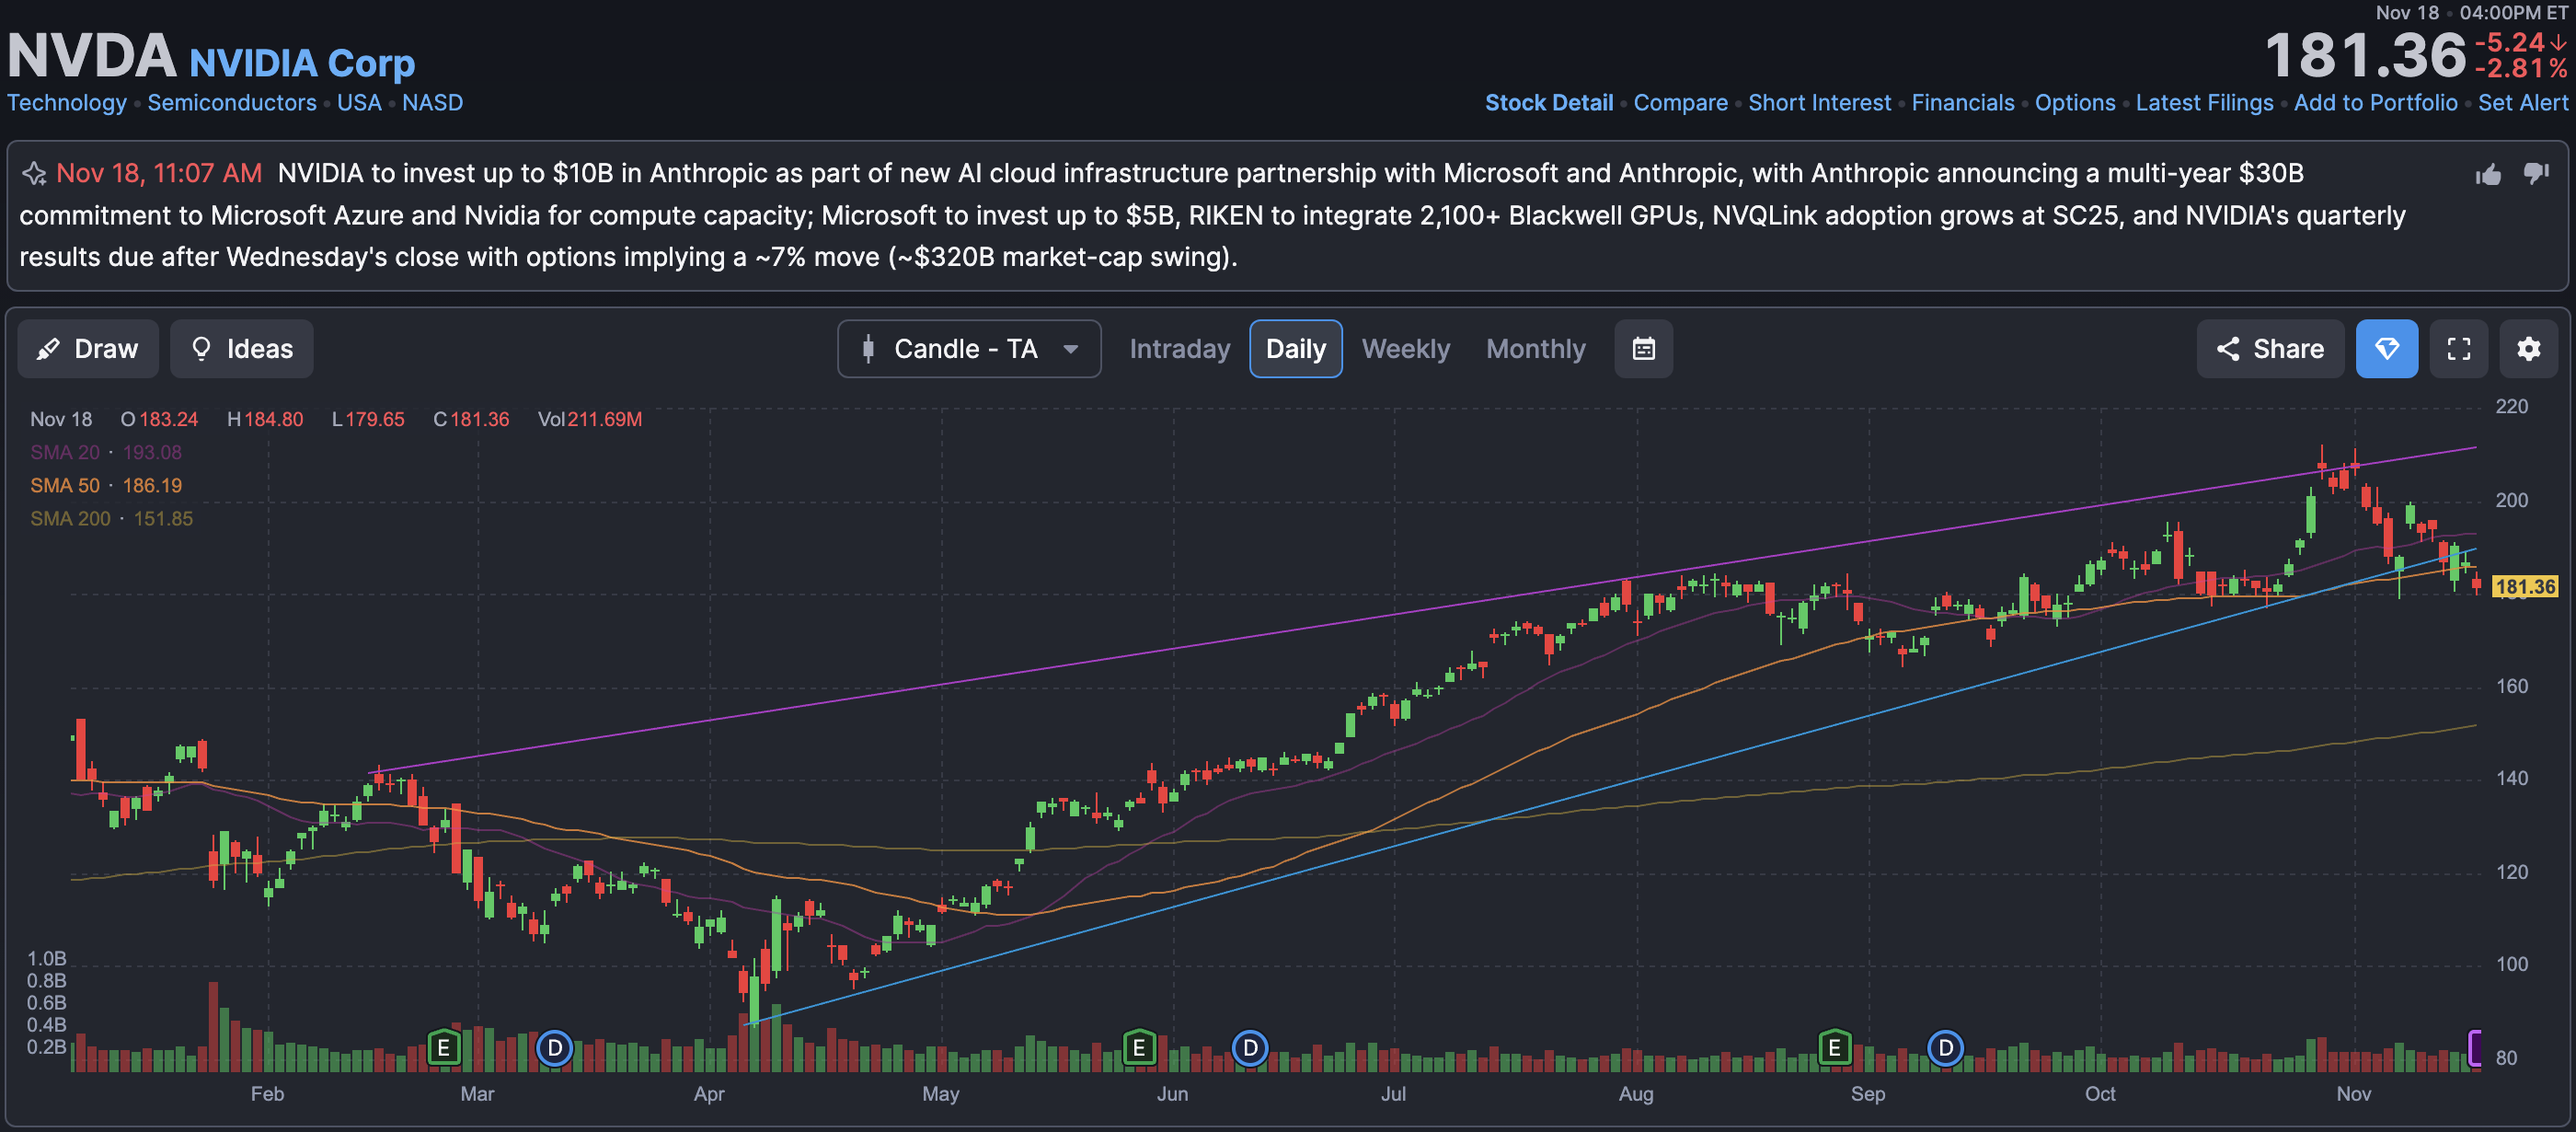Toggle SMA 20 indicator label

pyautogui.click(x=65, y=452)
